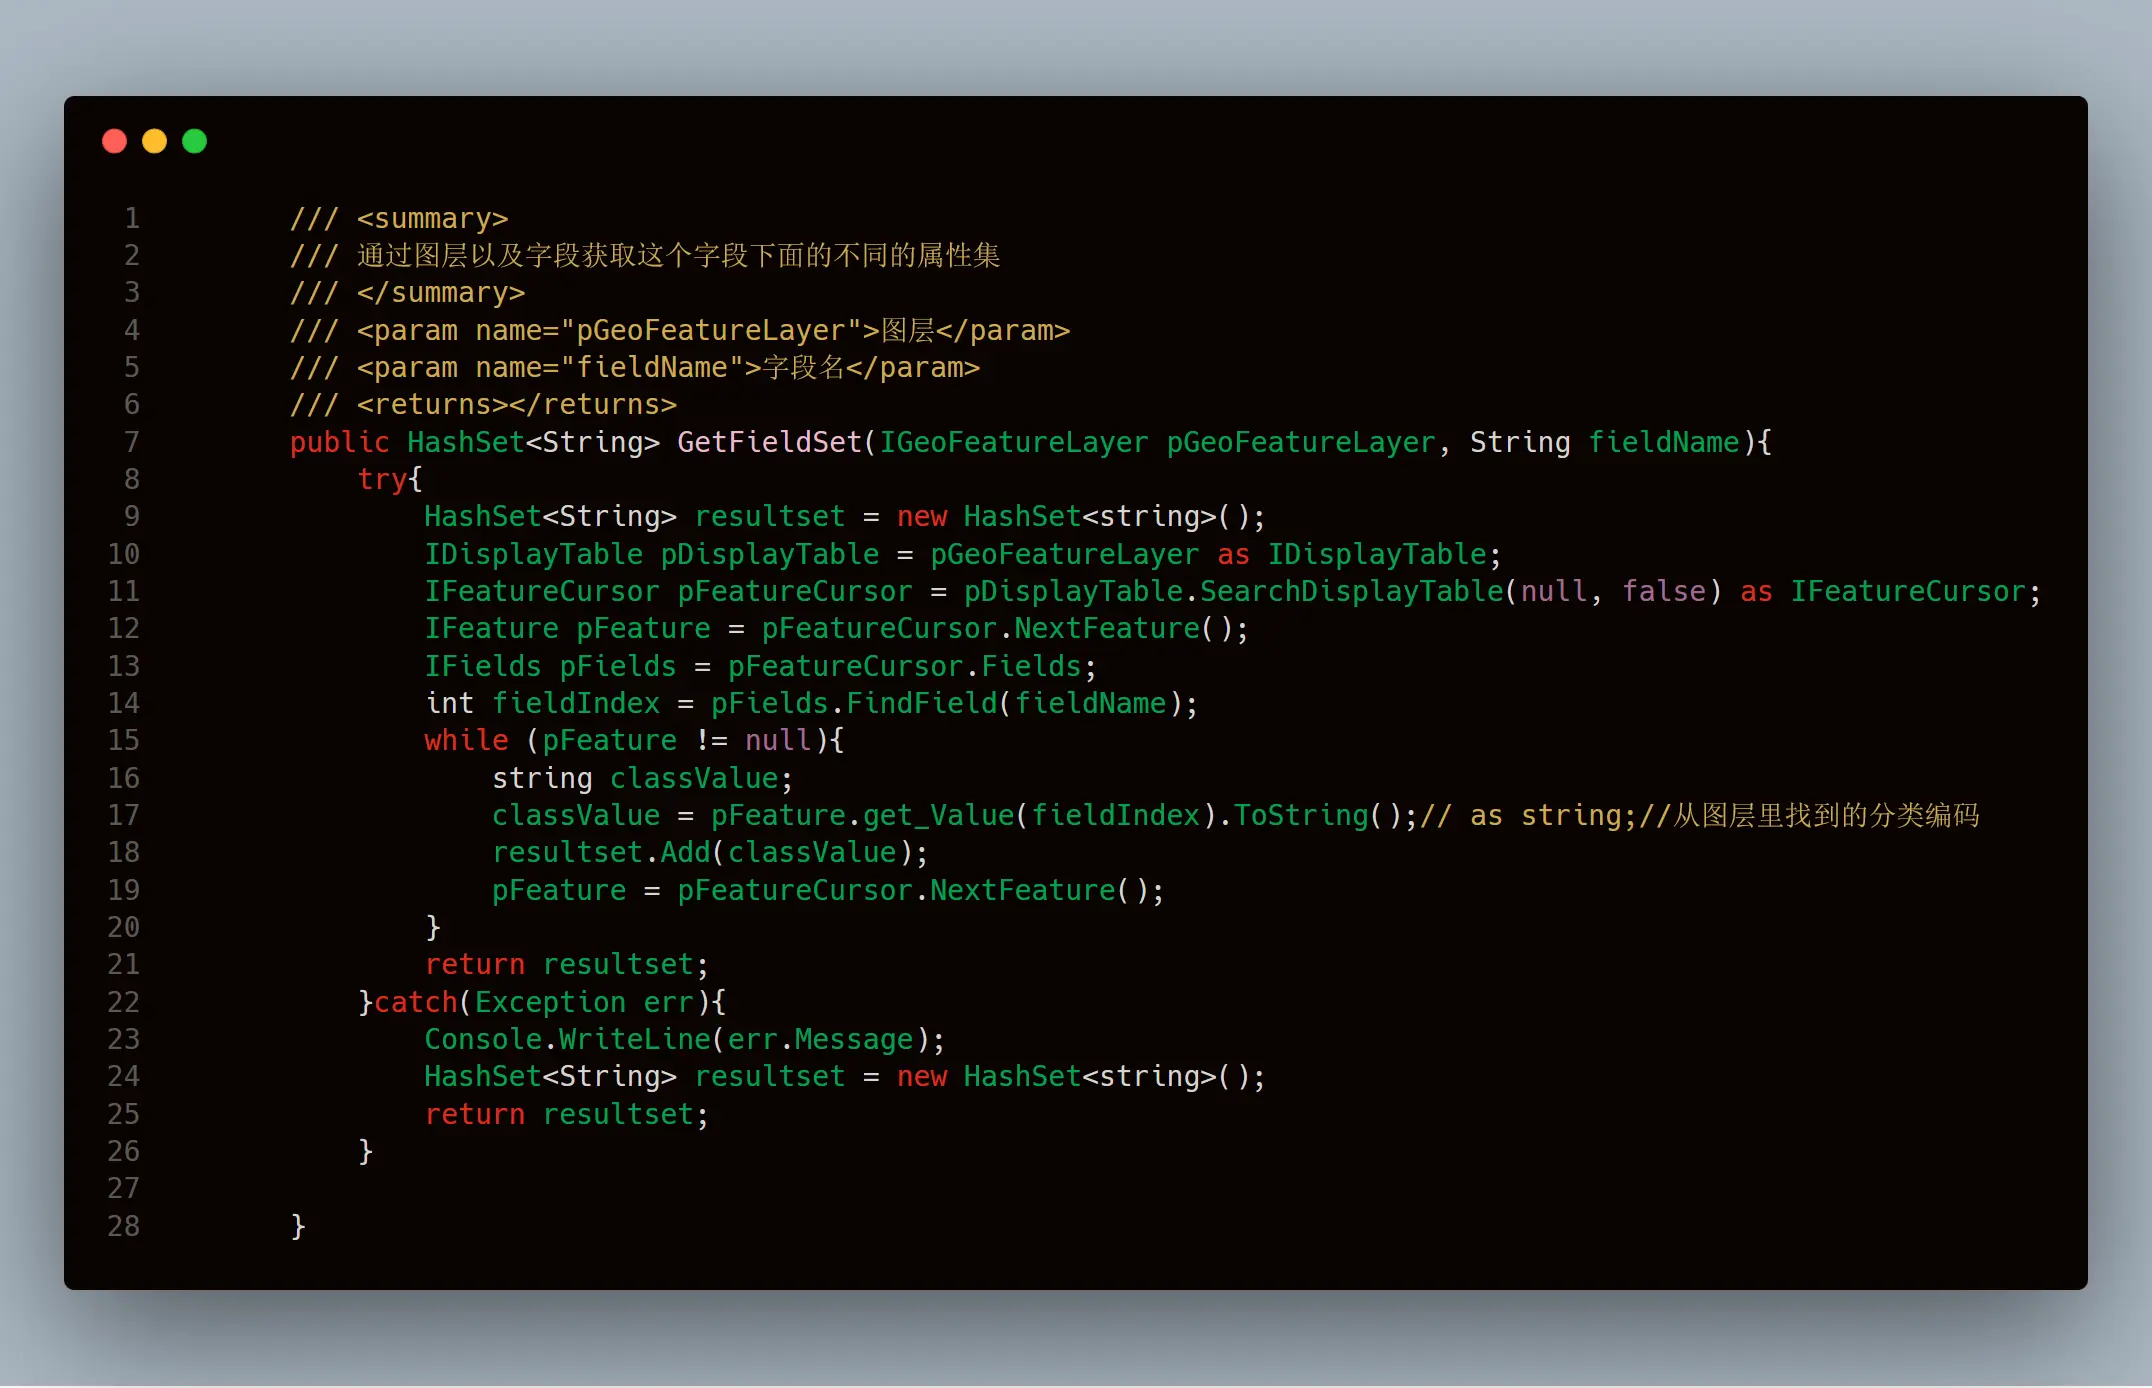Click the FindField method on line 14
This screenshot has height=1388, width=2152.
coord(921,703)
